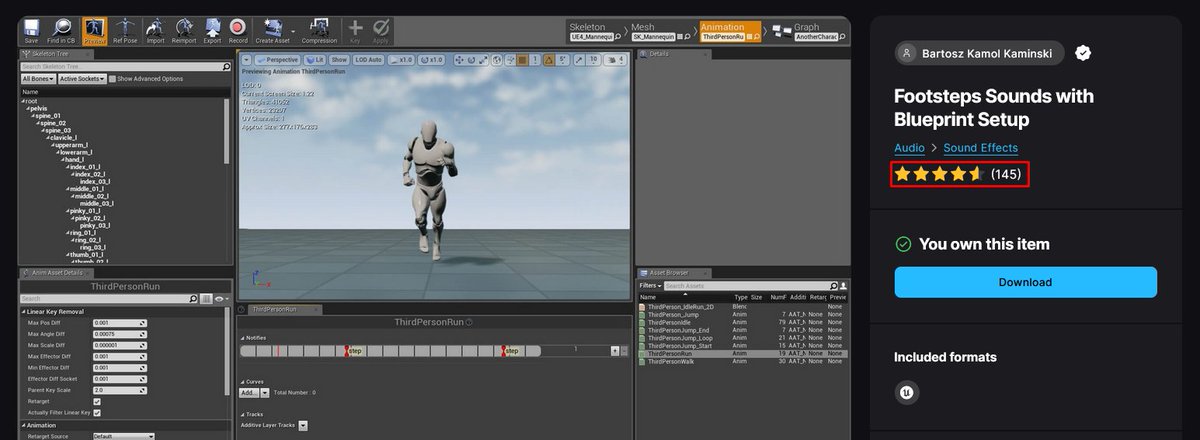Image resolution: width=1200 pixels, height=440 pixels.
Task: Click the Add button under Curves
Action: pos(248,393)
